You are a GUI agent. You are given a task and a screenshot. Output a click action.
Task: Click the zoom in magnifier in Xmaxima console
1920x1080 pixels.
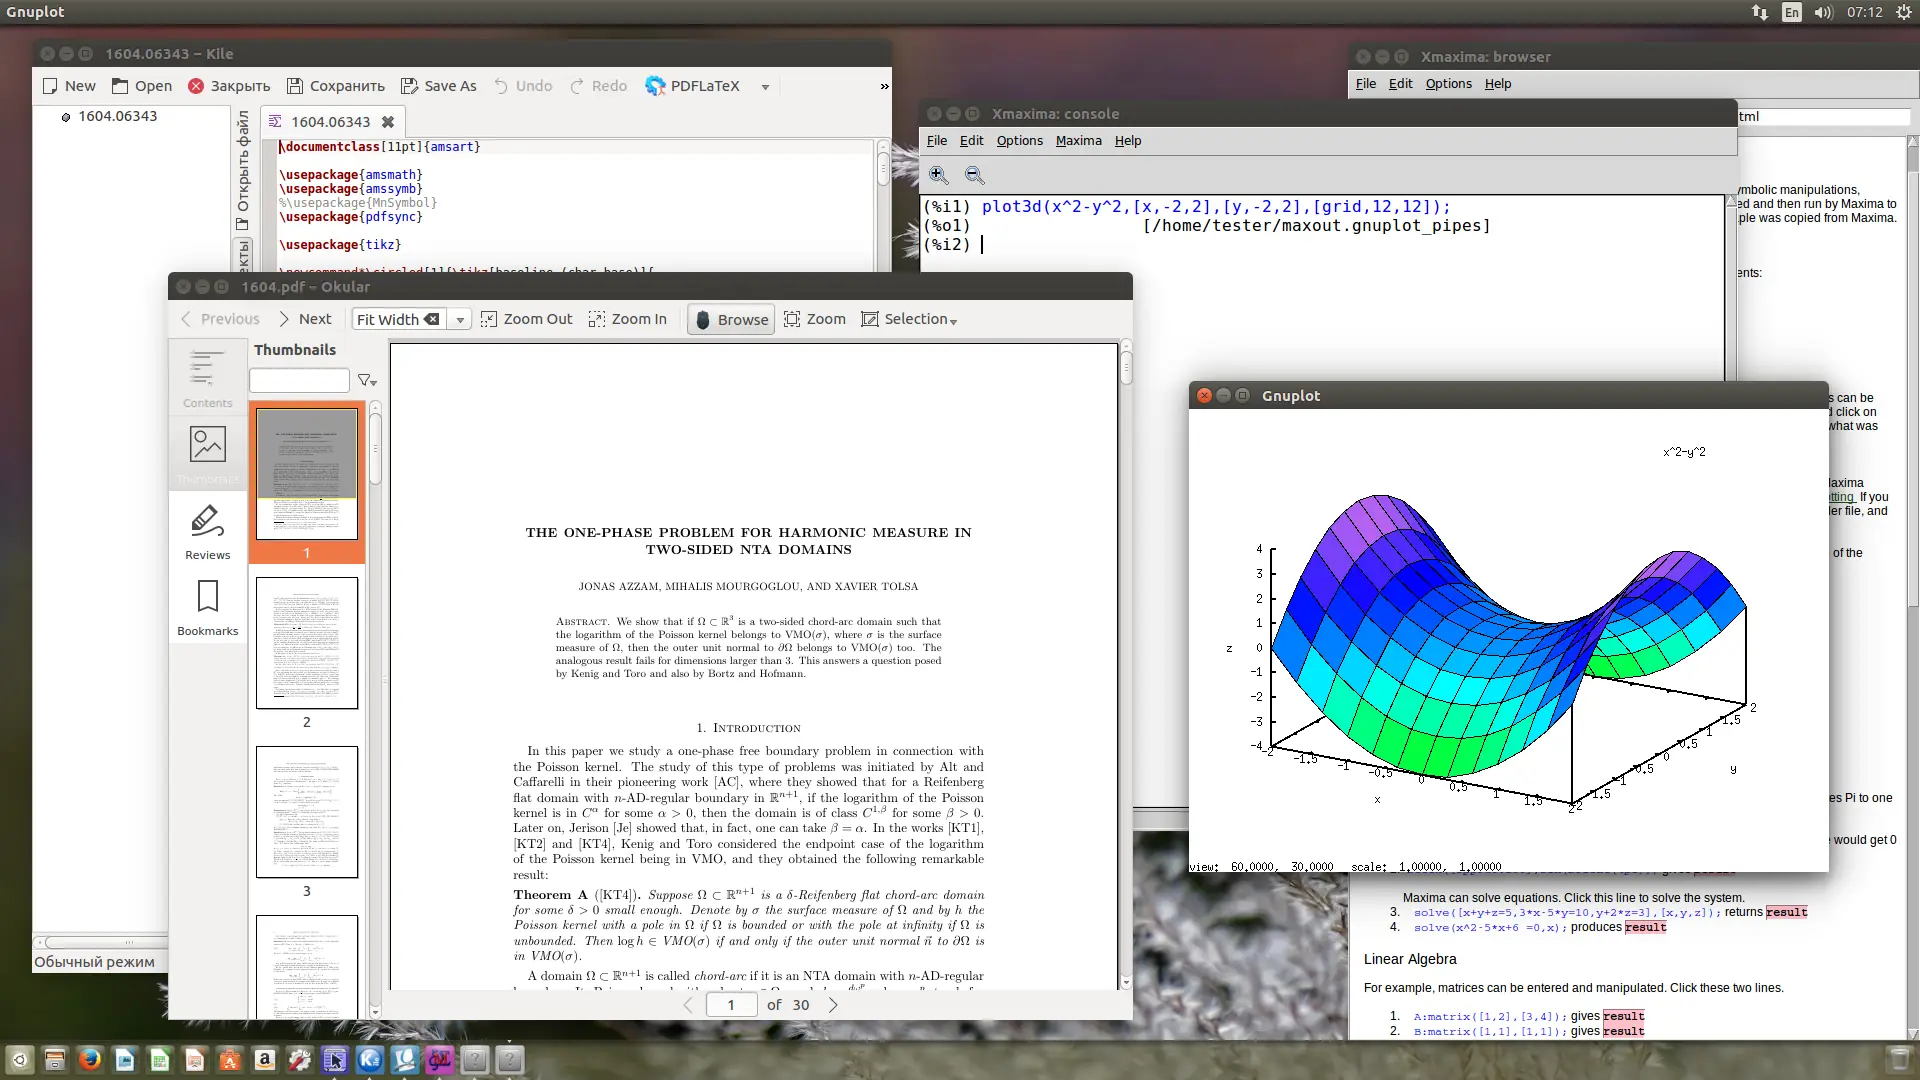tap(938, 175)
